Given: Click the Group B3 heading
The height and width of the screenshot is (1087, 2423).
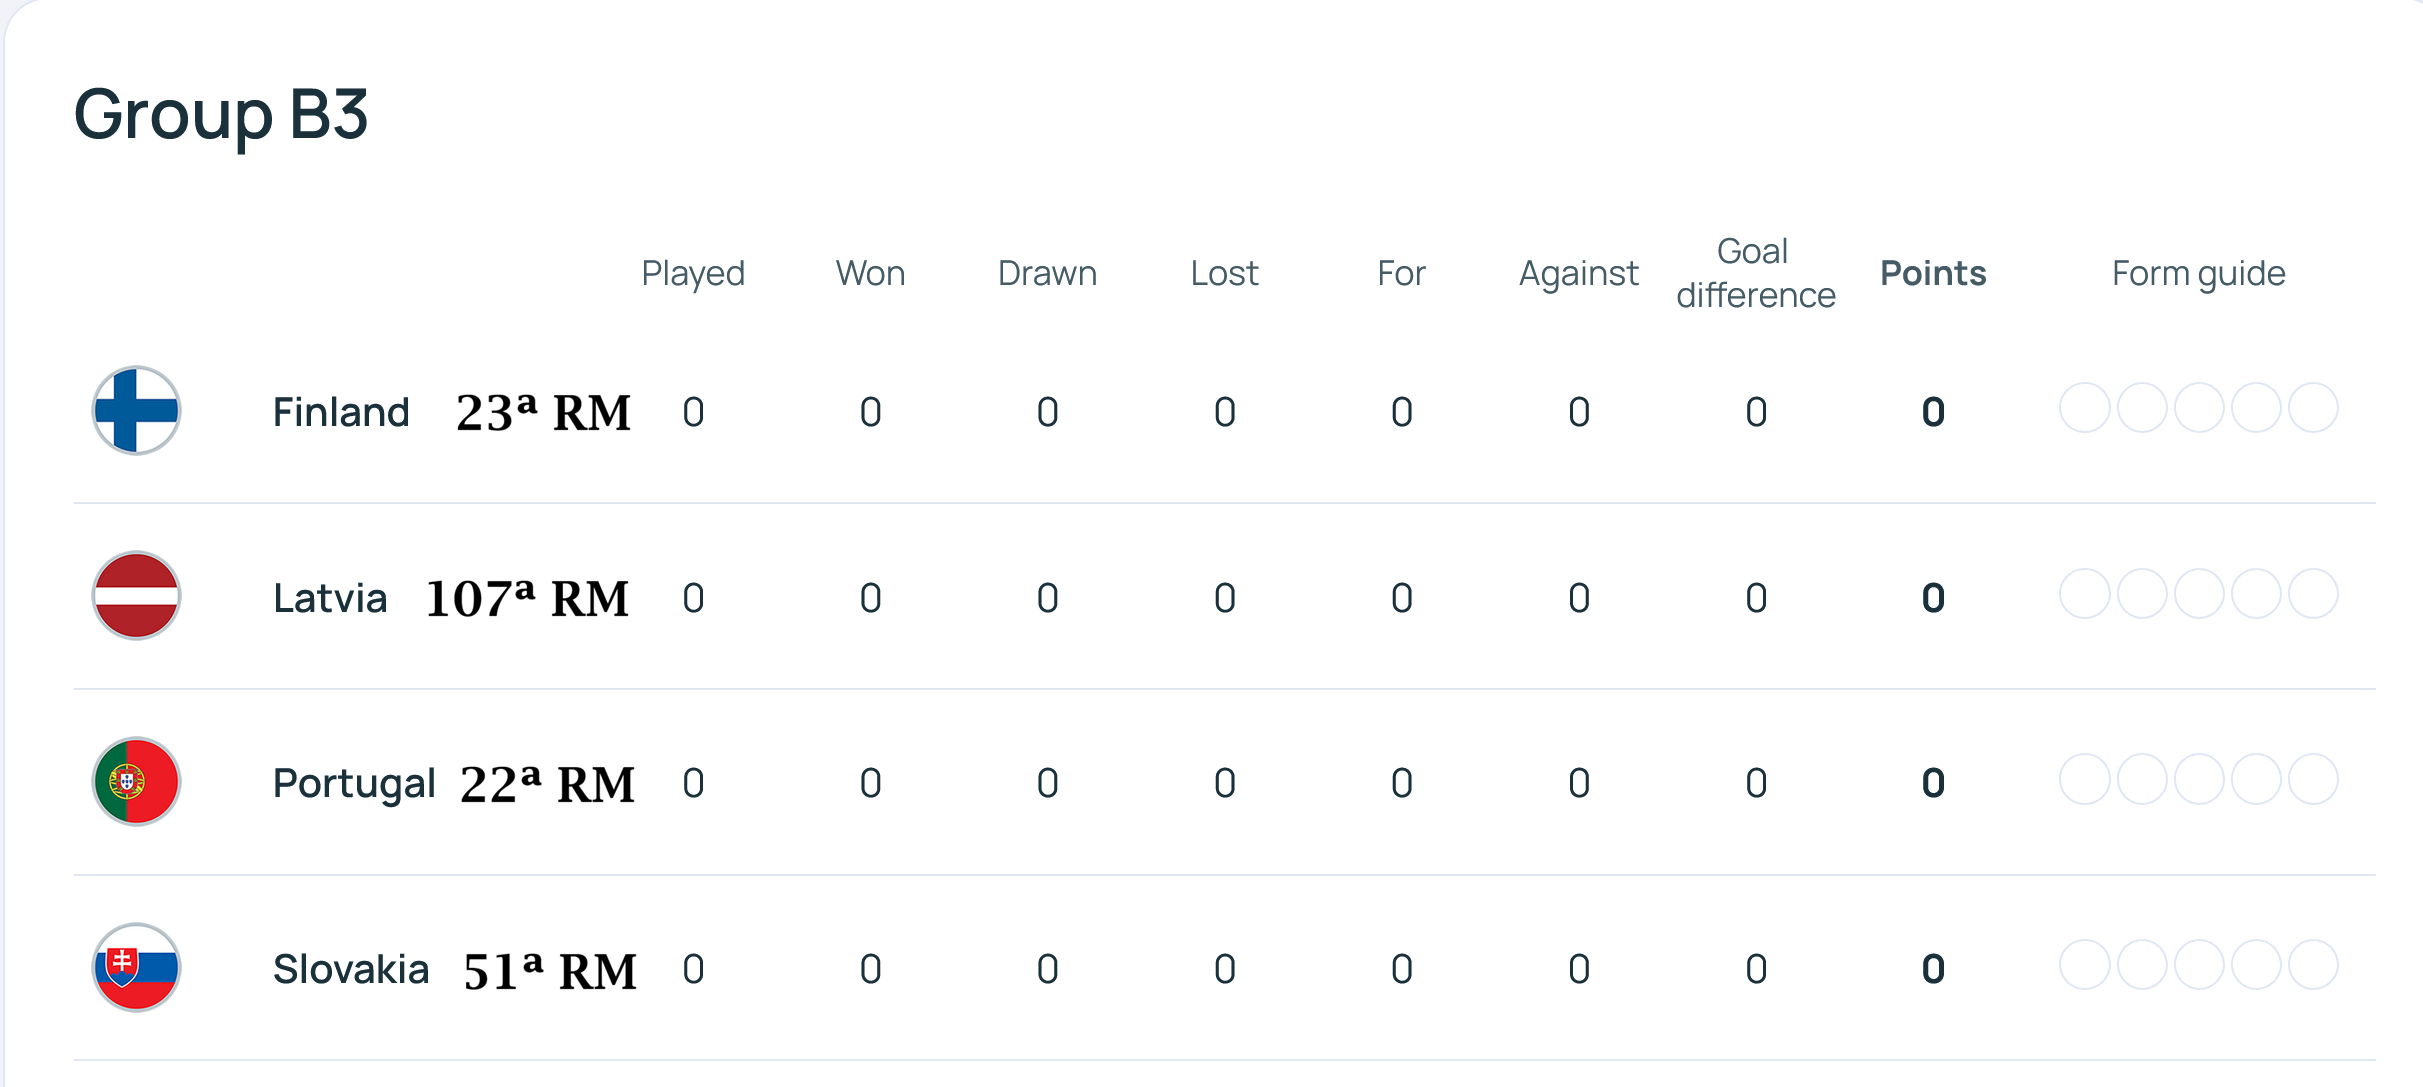Looking at the screenshot, I should [221, 114].
